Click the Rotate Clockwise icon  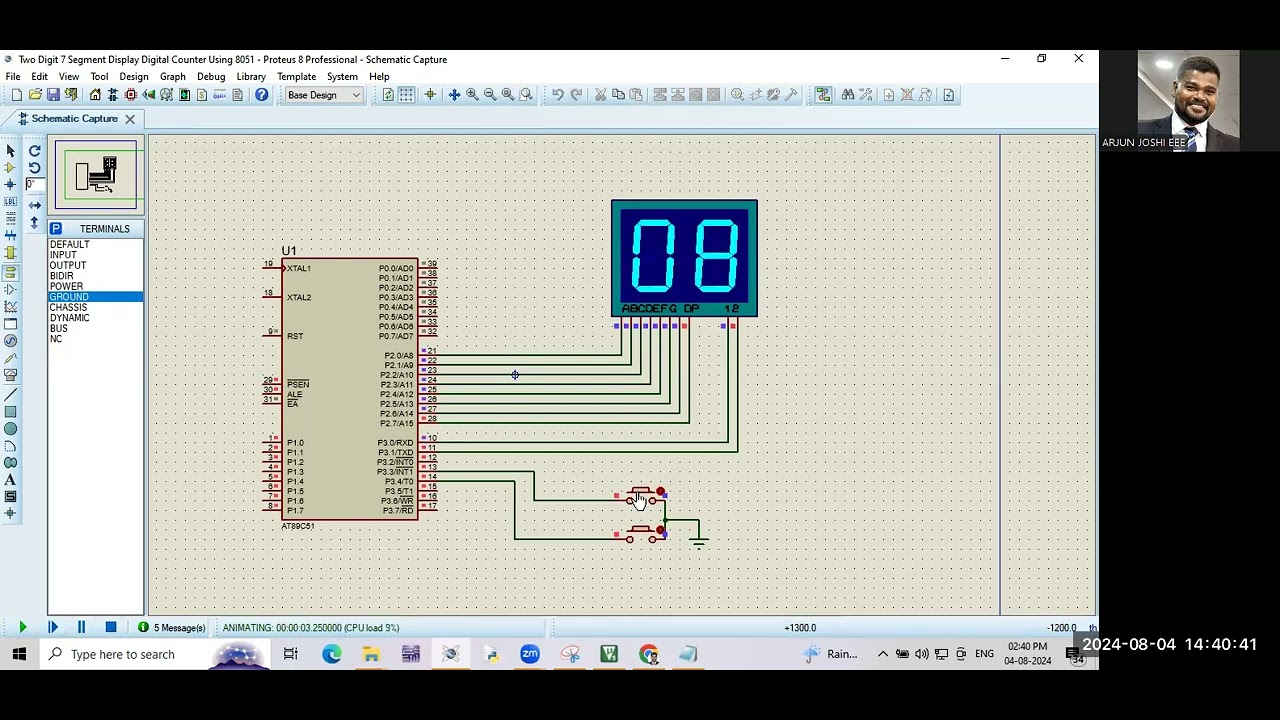point(35,150)
